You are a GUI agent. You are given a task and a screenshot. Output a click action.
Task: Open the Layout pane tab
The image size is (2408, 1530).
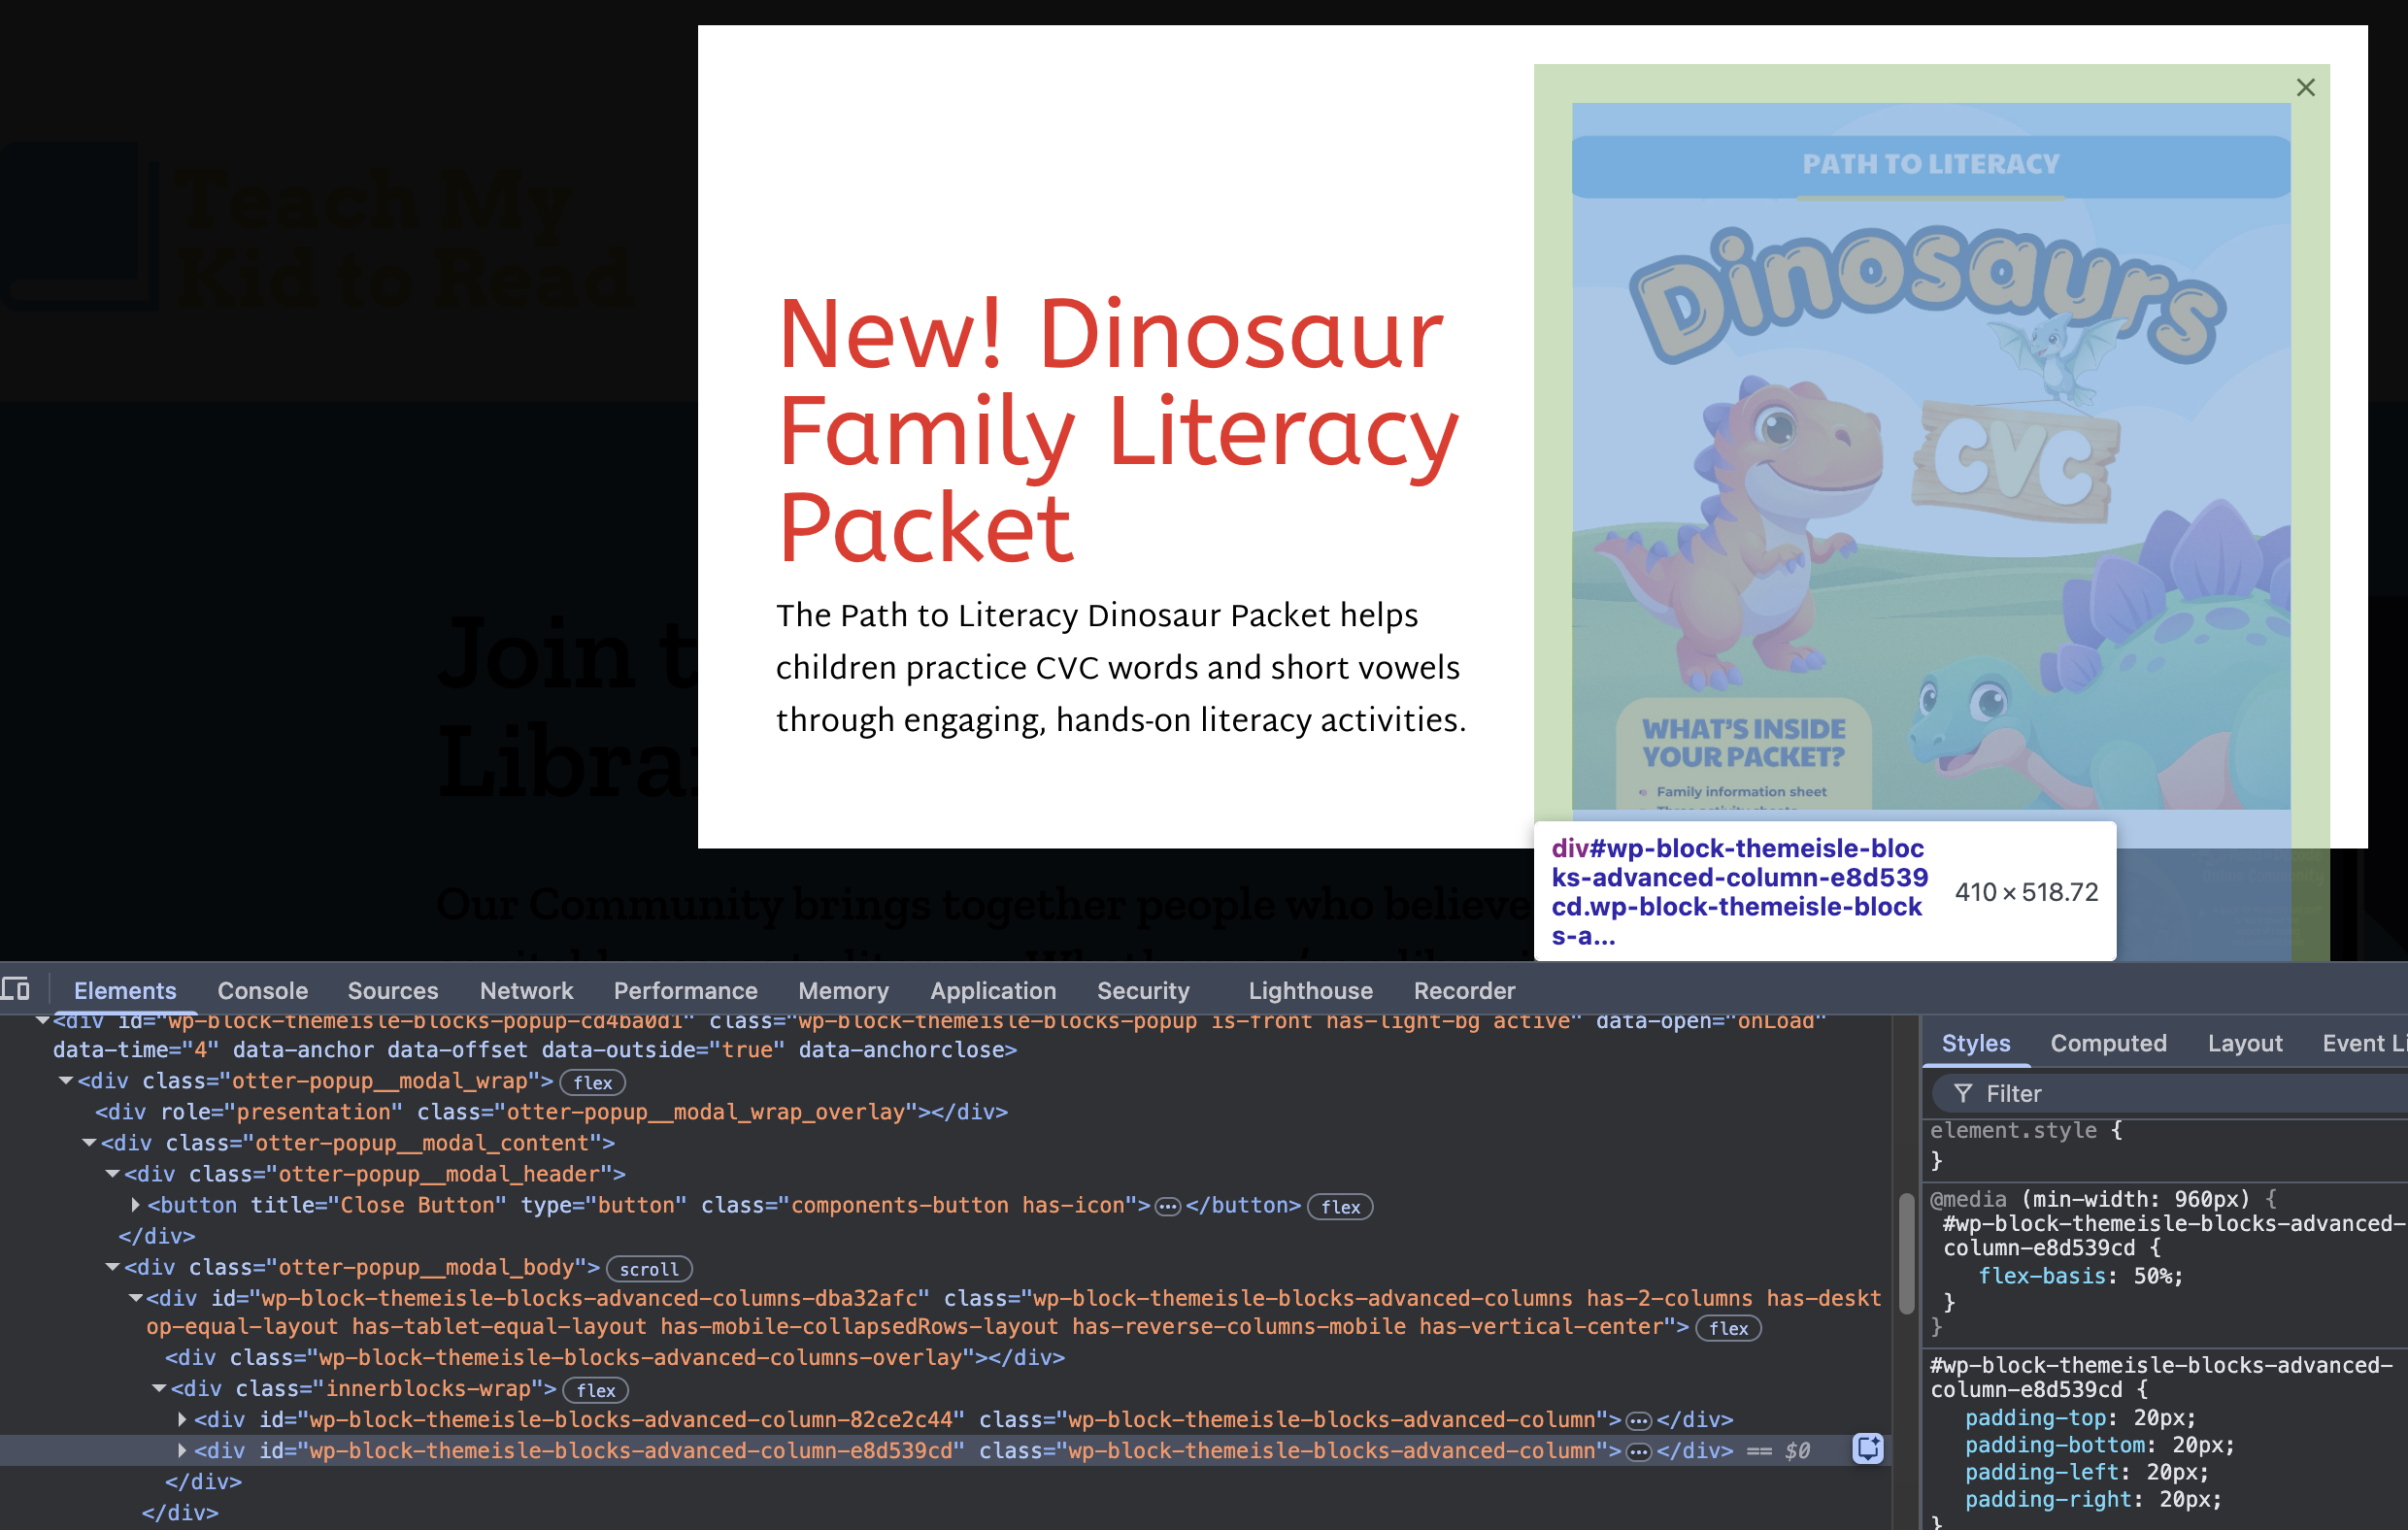(2245, 1044)
